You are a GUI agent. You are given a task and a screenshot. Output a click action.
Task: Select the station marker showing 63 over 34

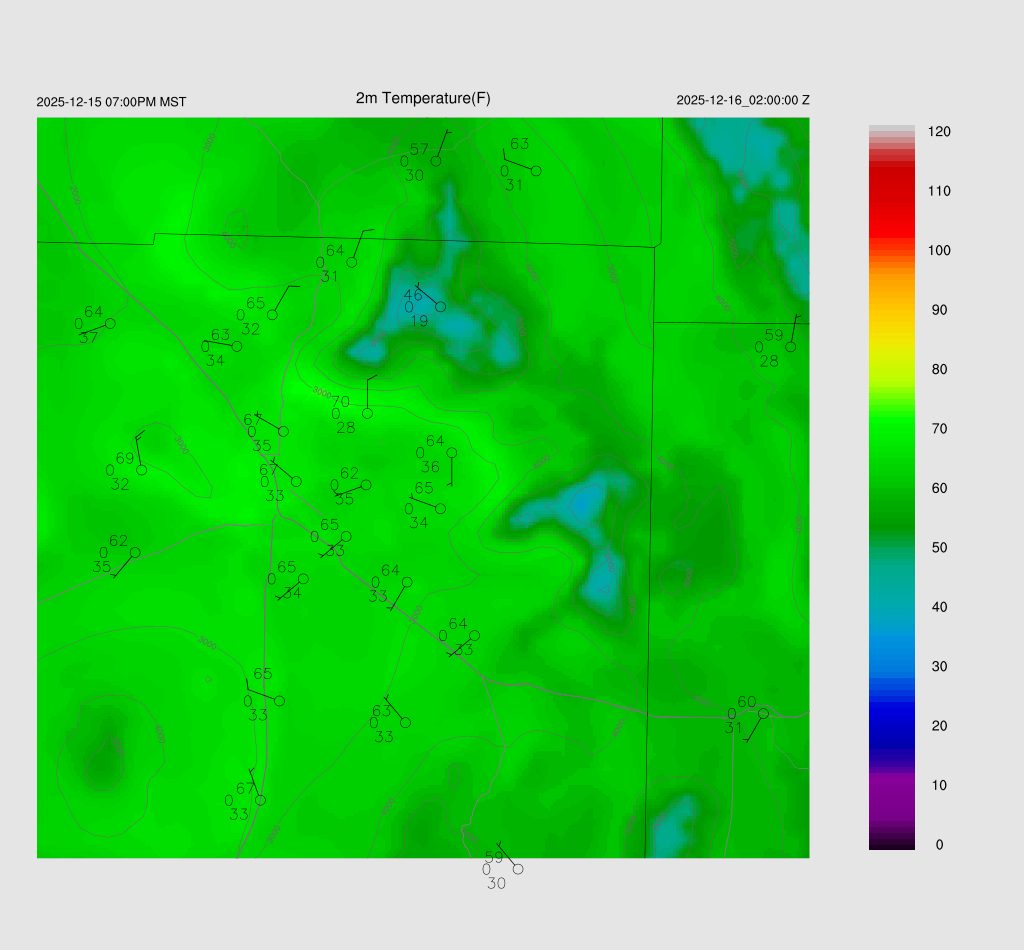pos(237,347)
